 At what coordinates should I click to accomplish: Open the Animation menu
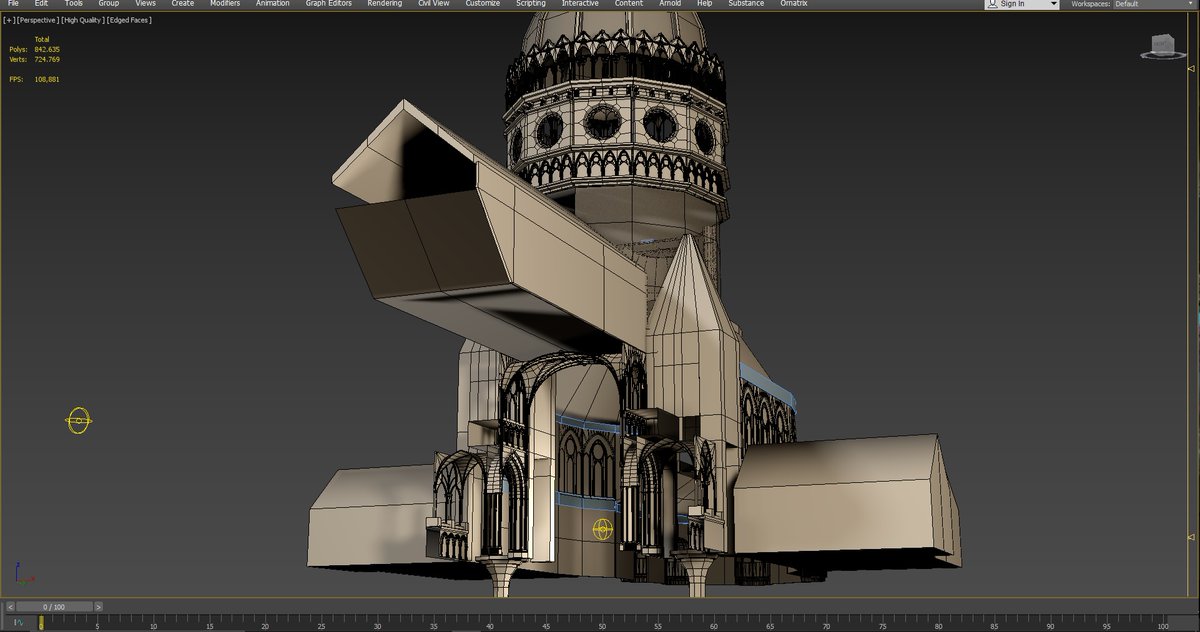click(x=272, y=3)
